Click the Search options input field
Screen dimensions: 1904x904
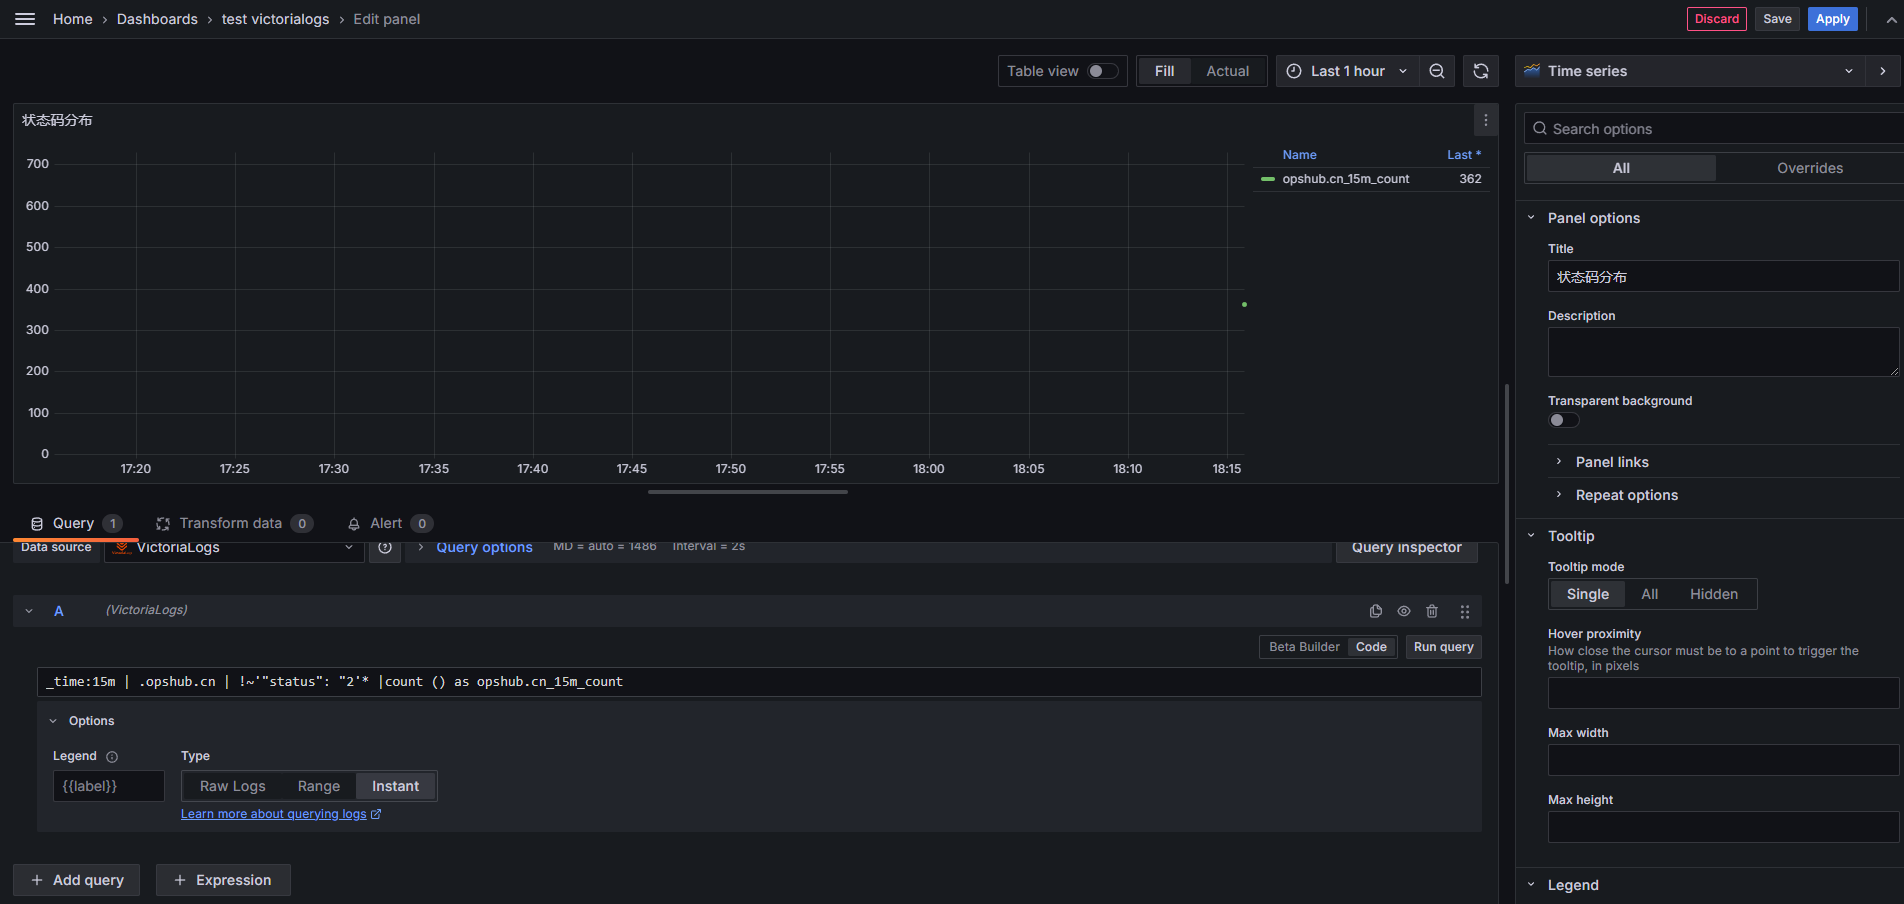pos(1720,129)
